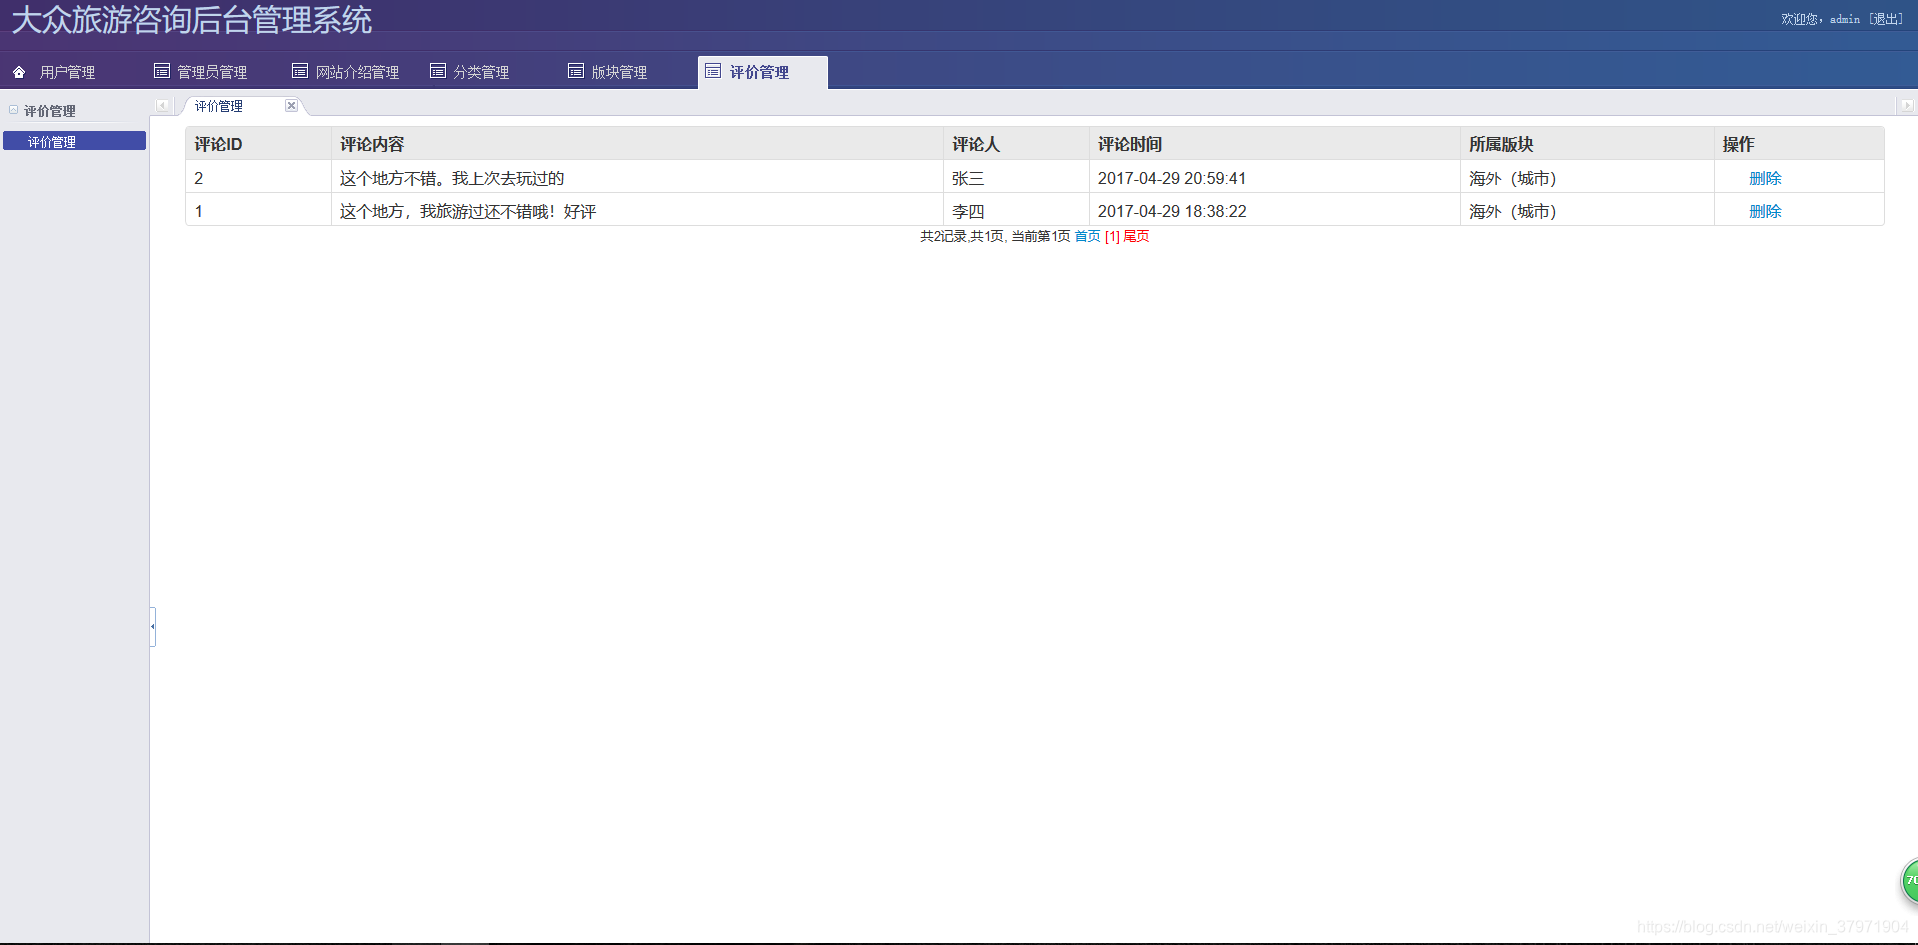Click 海外（城市） in 李四's row
Image resolution: width=1918 pixels, height=945 pixels.
(x=1513, y=211)
